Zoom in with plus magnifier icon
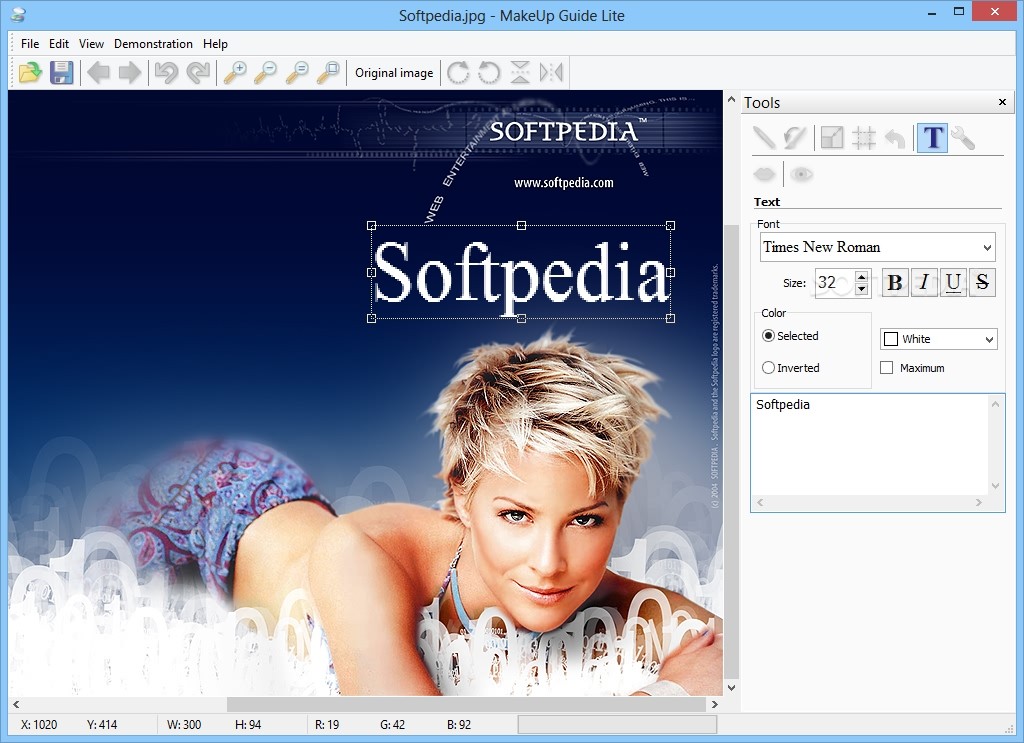The width and height of the screenshot is (1024, 743). [x=234, y=72]
